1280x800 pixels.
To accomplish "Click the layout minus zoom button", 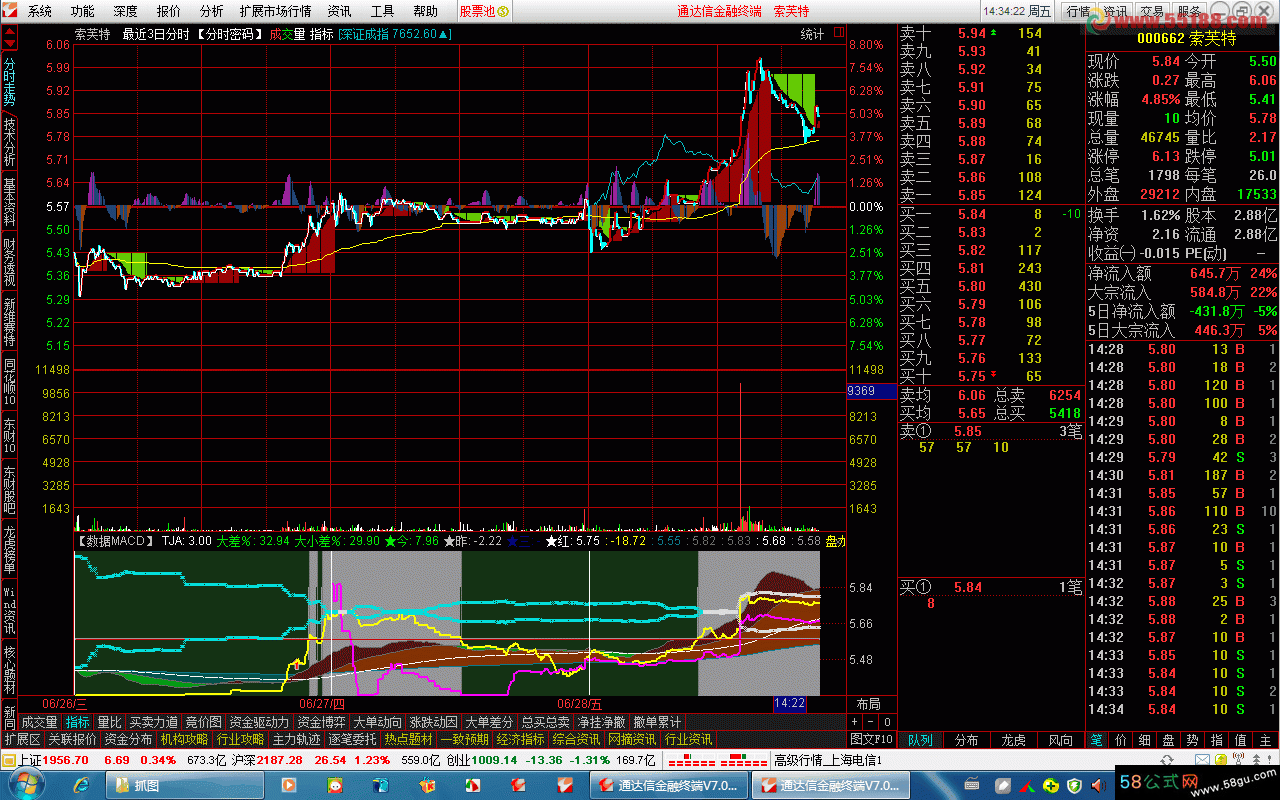I will pos(871,722).
